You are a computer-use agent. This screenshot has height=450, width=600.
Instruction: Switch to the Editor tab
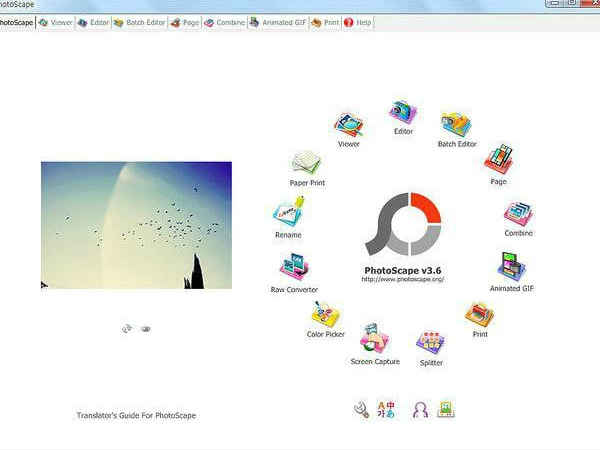[93, 23]
